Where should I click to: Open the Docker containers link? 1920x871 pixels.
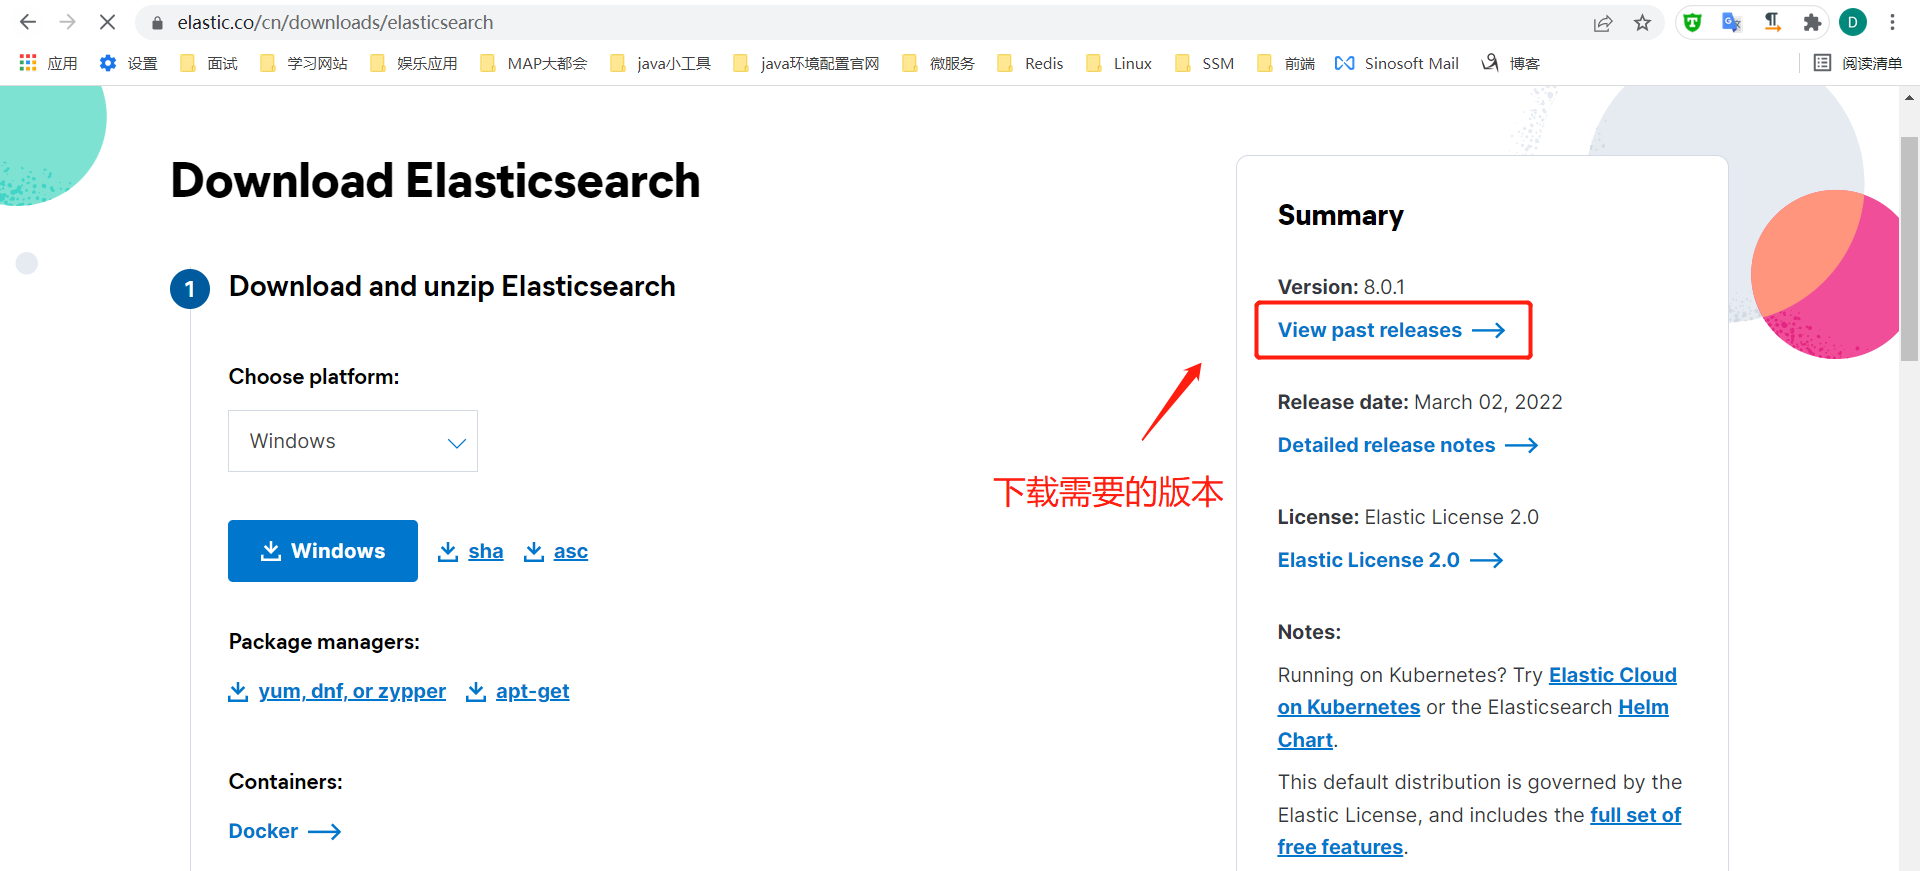pos(285,831)
